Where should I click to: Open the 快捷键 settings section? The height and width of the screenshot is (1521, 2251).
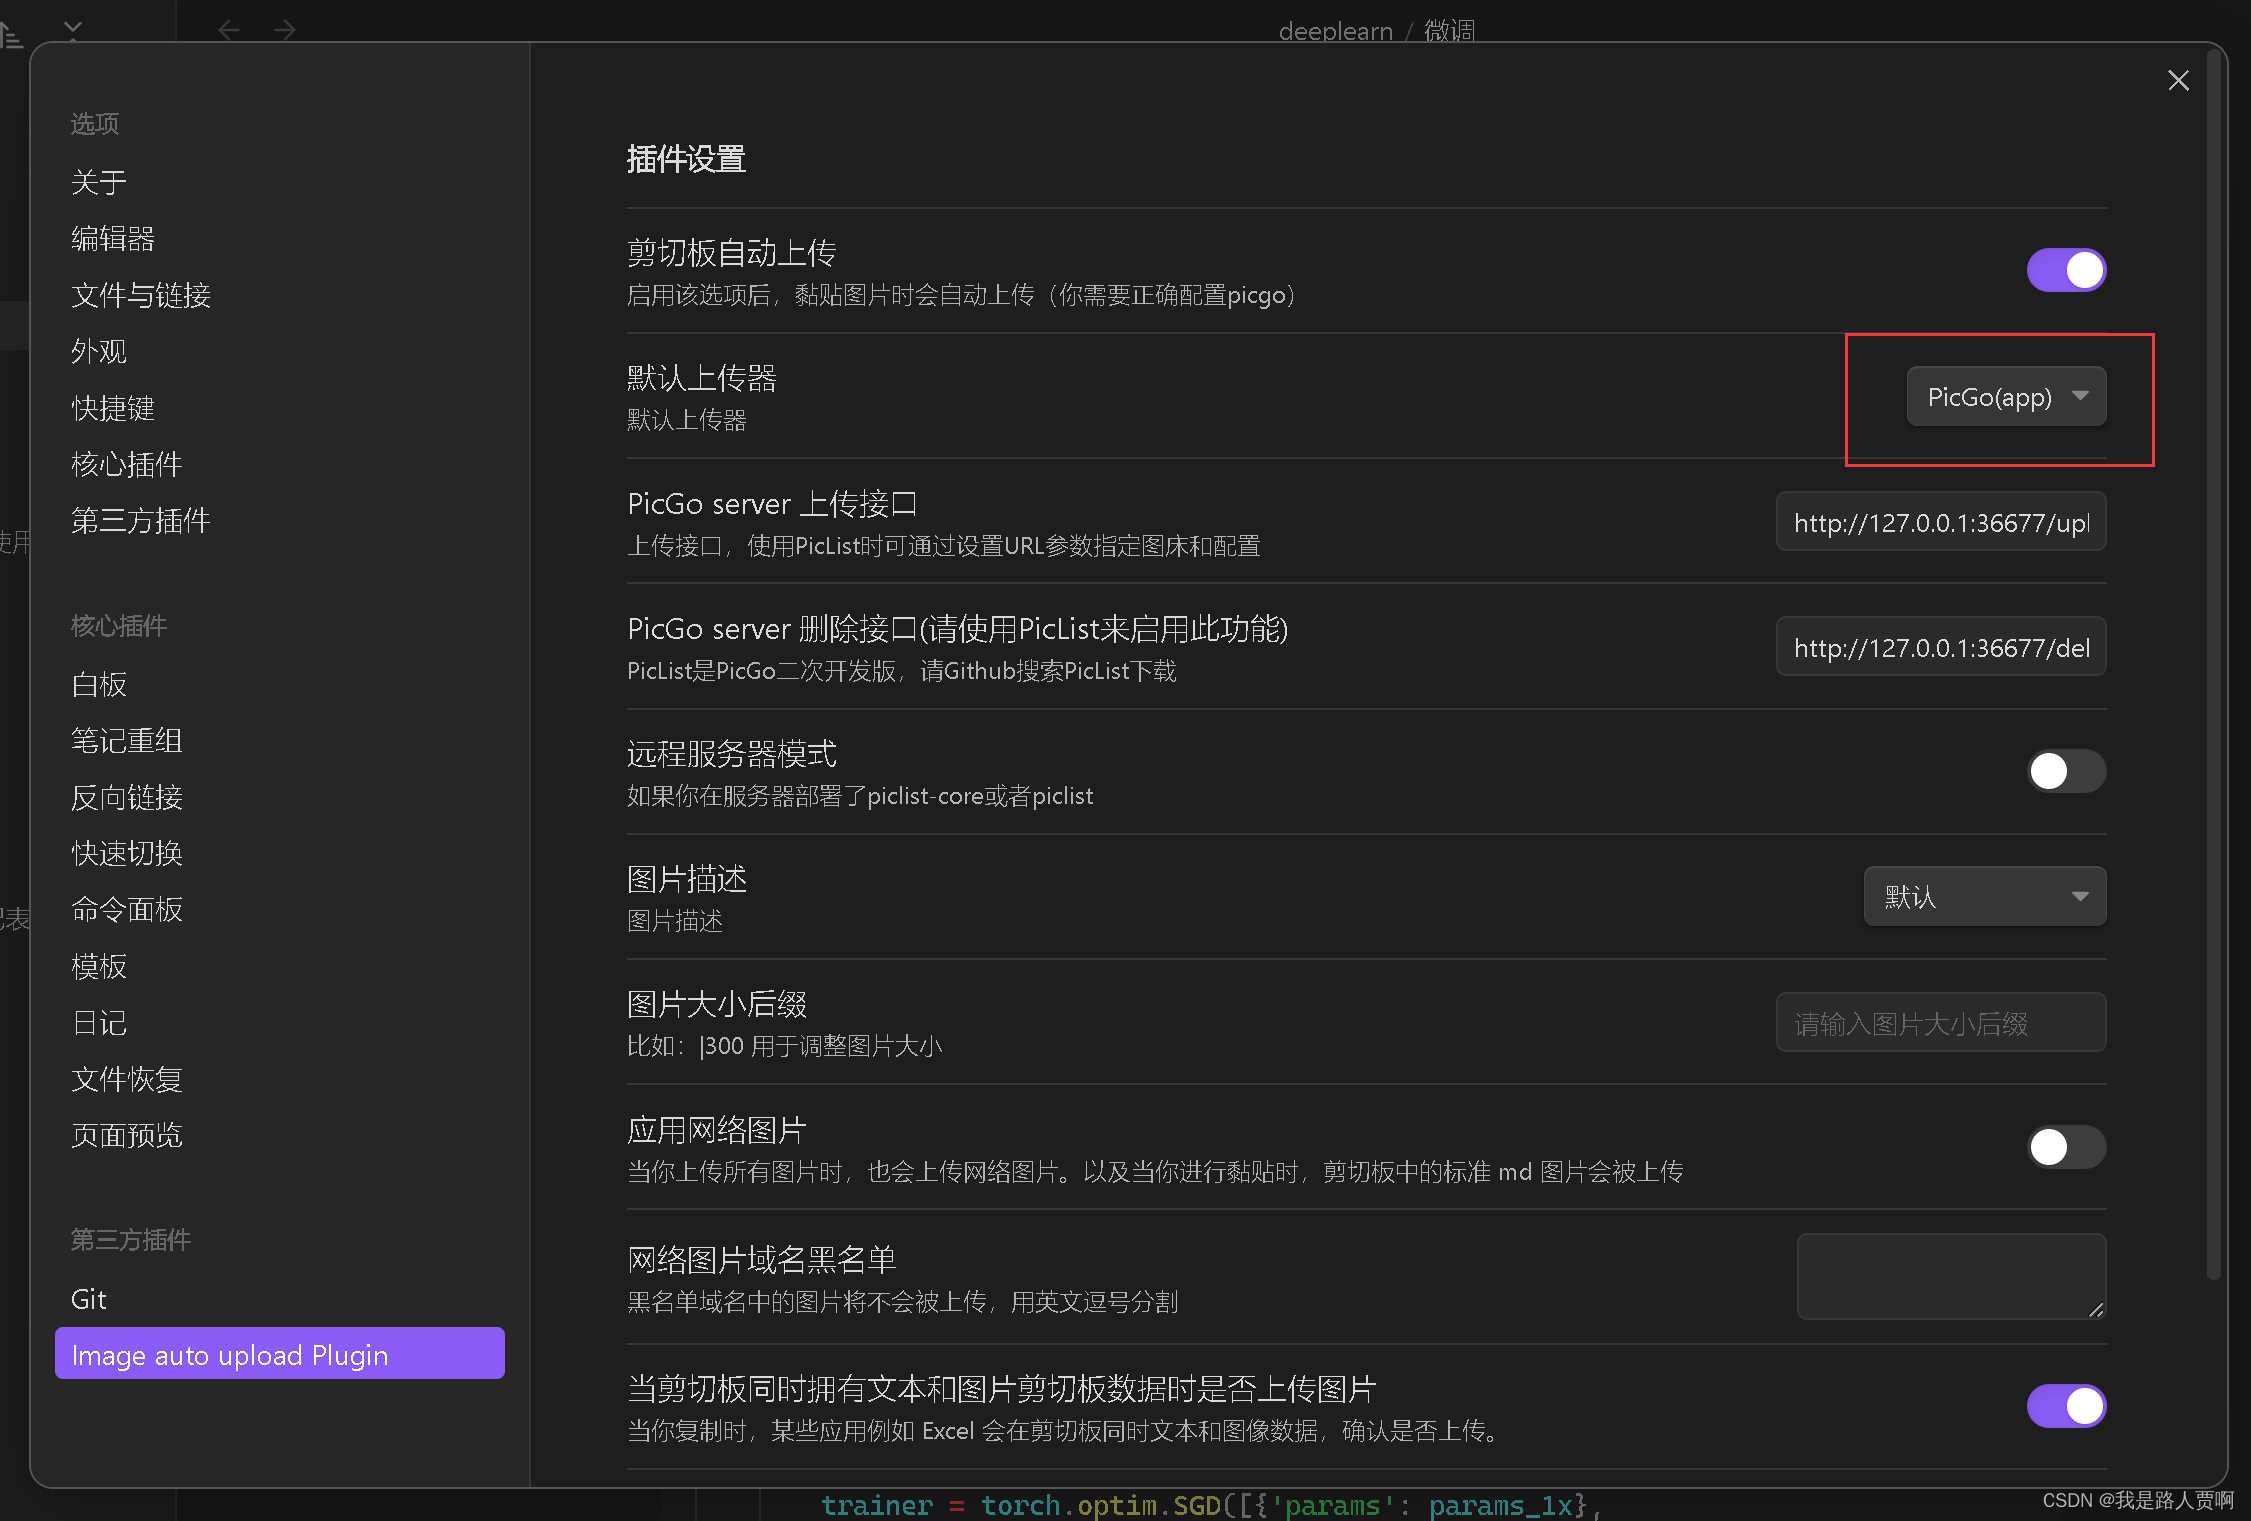[113, 408]
